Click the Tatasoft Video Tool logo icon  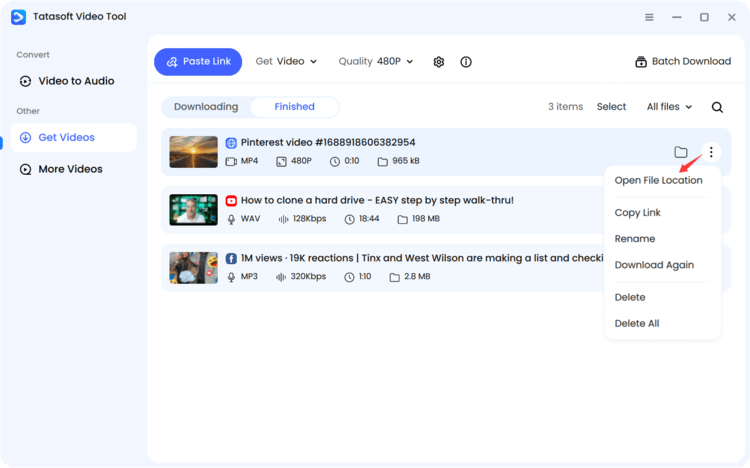click(19, 17)
